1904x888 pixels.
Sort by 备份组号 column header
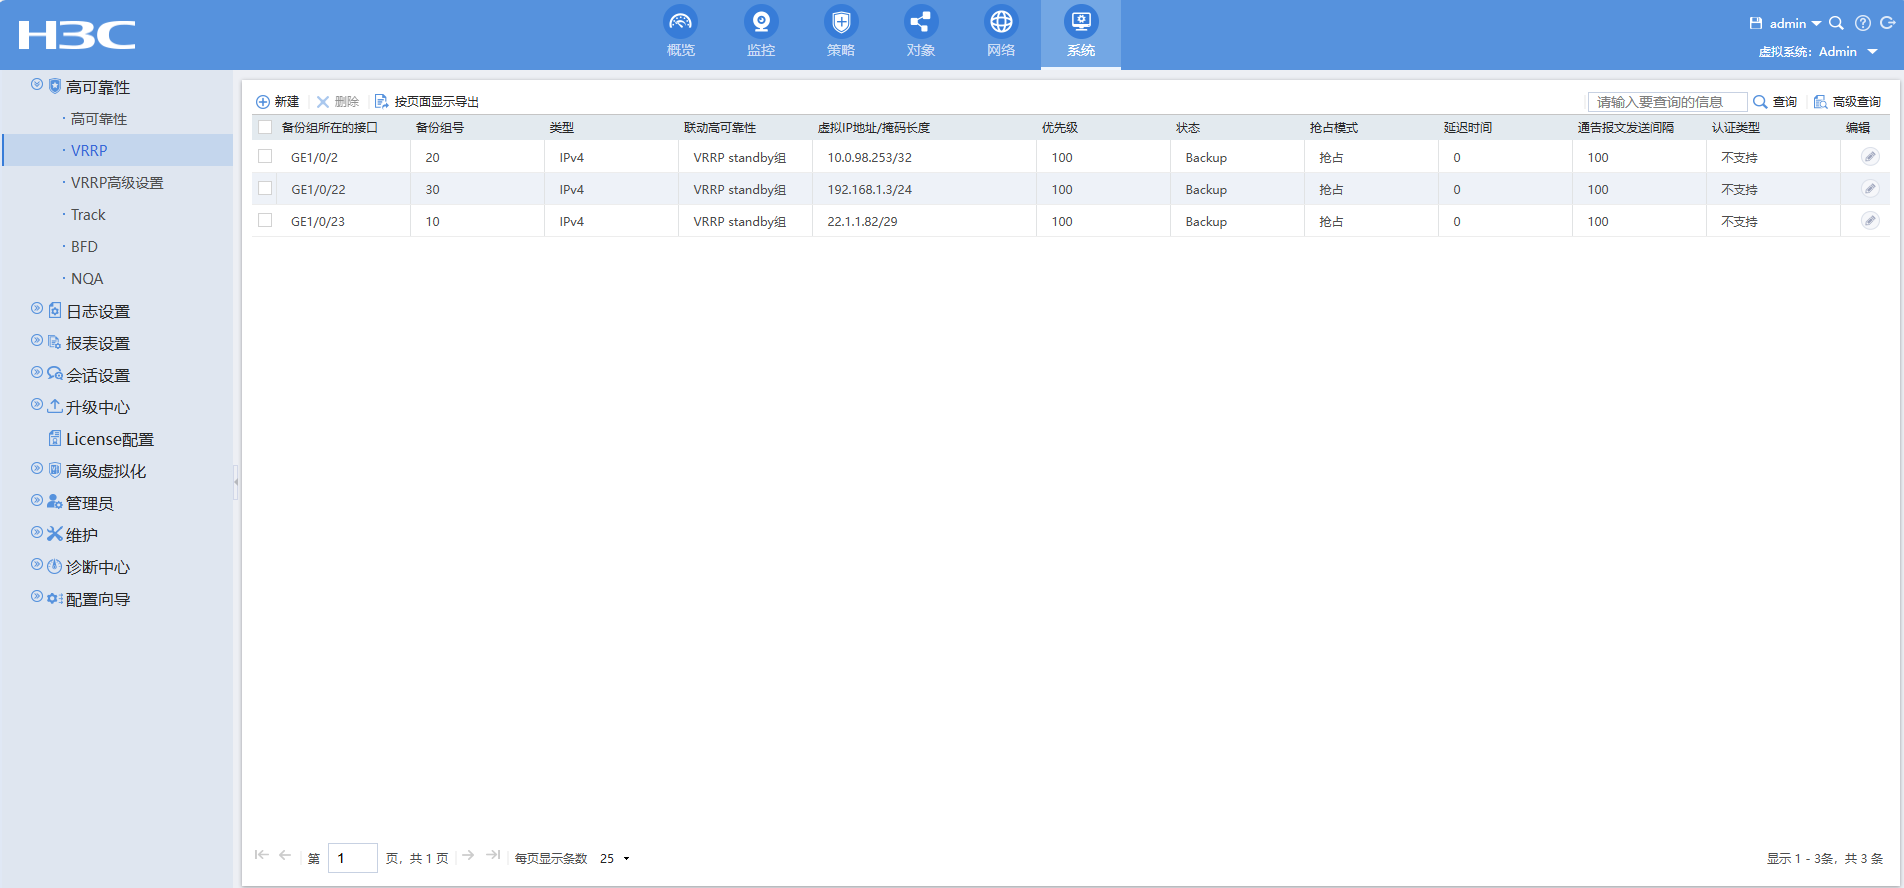[440, 128]
